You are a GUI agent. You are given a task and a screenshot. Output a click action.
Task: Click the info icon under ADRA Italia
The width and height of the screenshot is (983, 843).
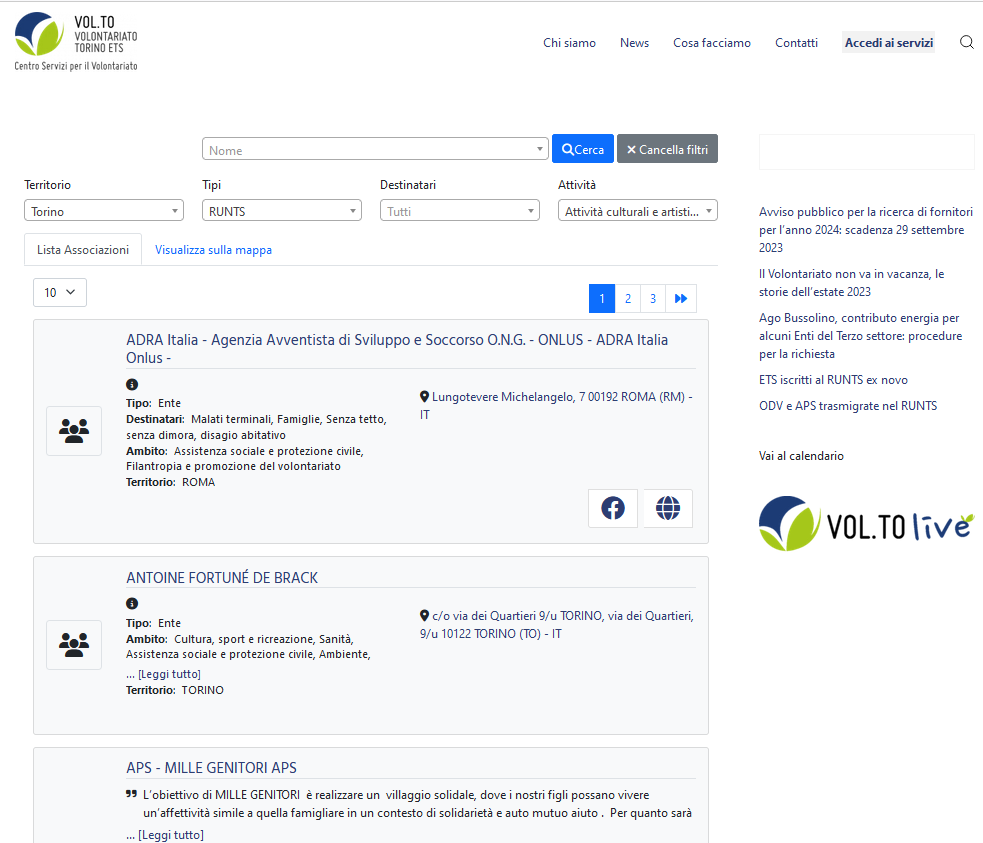click(132, 384)
